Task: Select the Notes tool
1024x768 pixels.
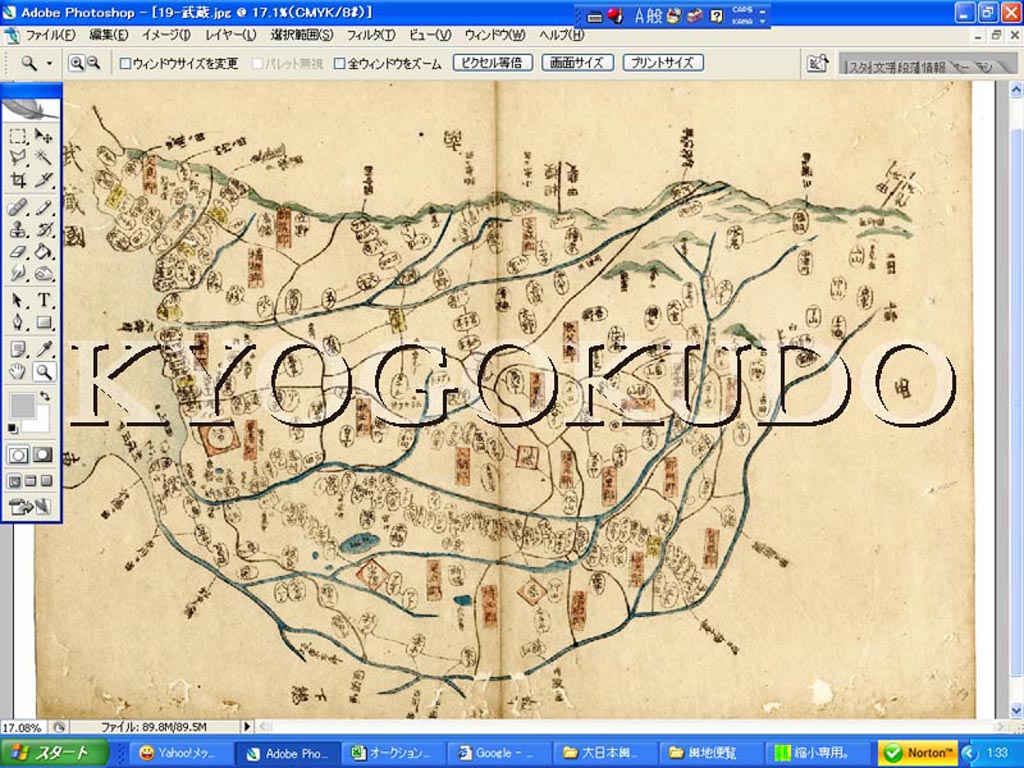Action: [x=18, y=349]
